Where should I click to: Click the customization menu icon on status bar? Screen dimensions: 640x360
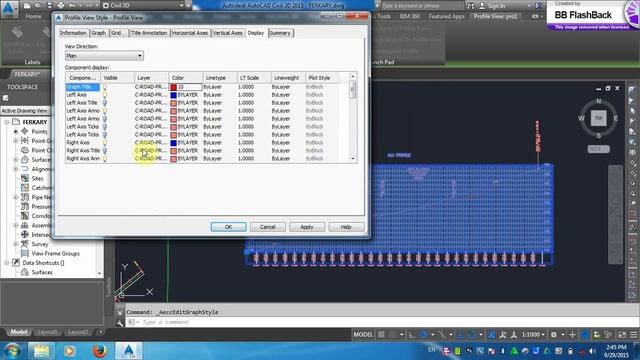pos(633,335)
